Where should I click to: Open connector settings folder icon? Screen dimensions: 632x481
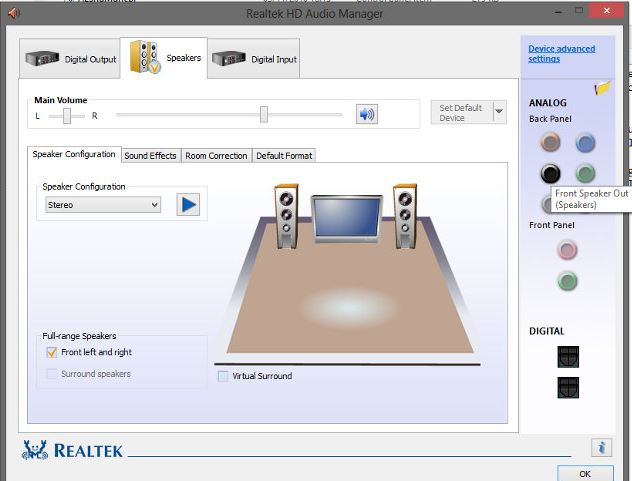point(603,87)
